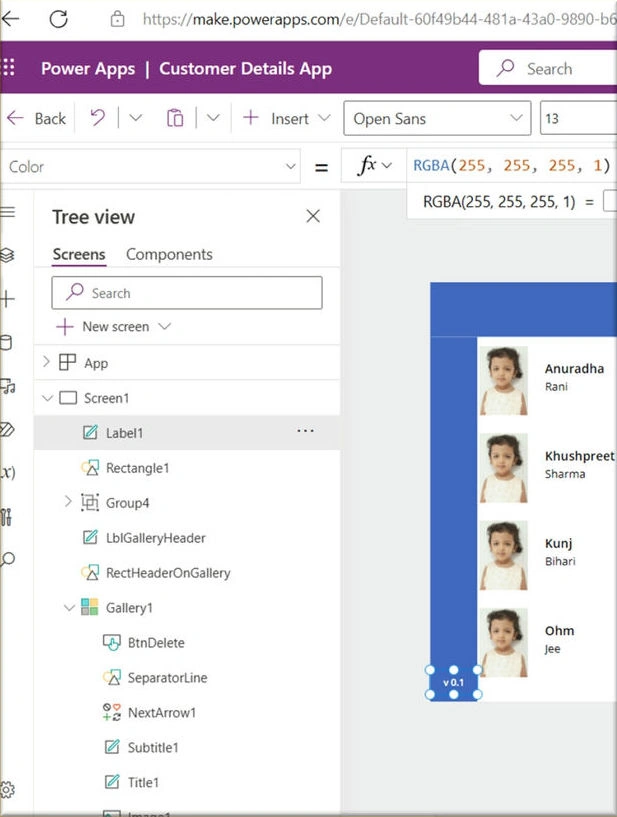The image size is (617, 817).
Task: Collapse the Gallery1 node
Action: click(69, 608)
